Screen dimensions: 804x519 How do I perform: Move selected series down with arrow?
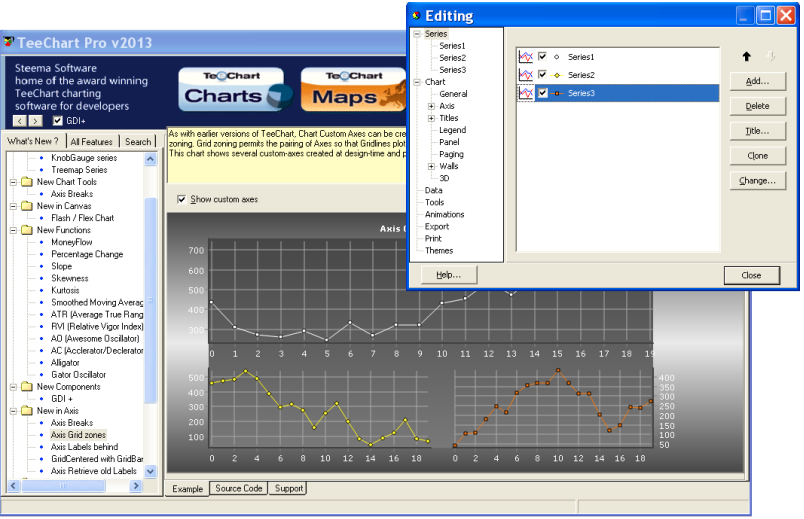771,56
